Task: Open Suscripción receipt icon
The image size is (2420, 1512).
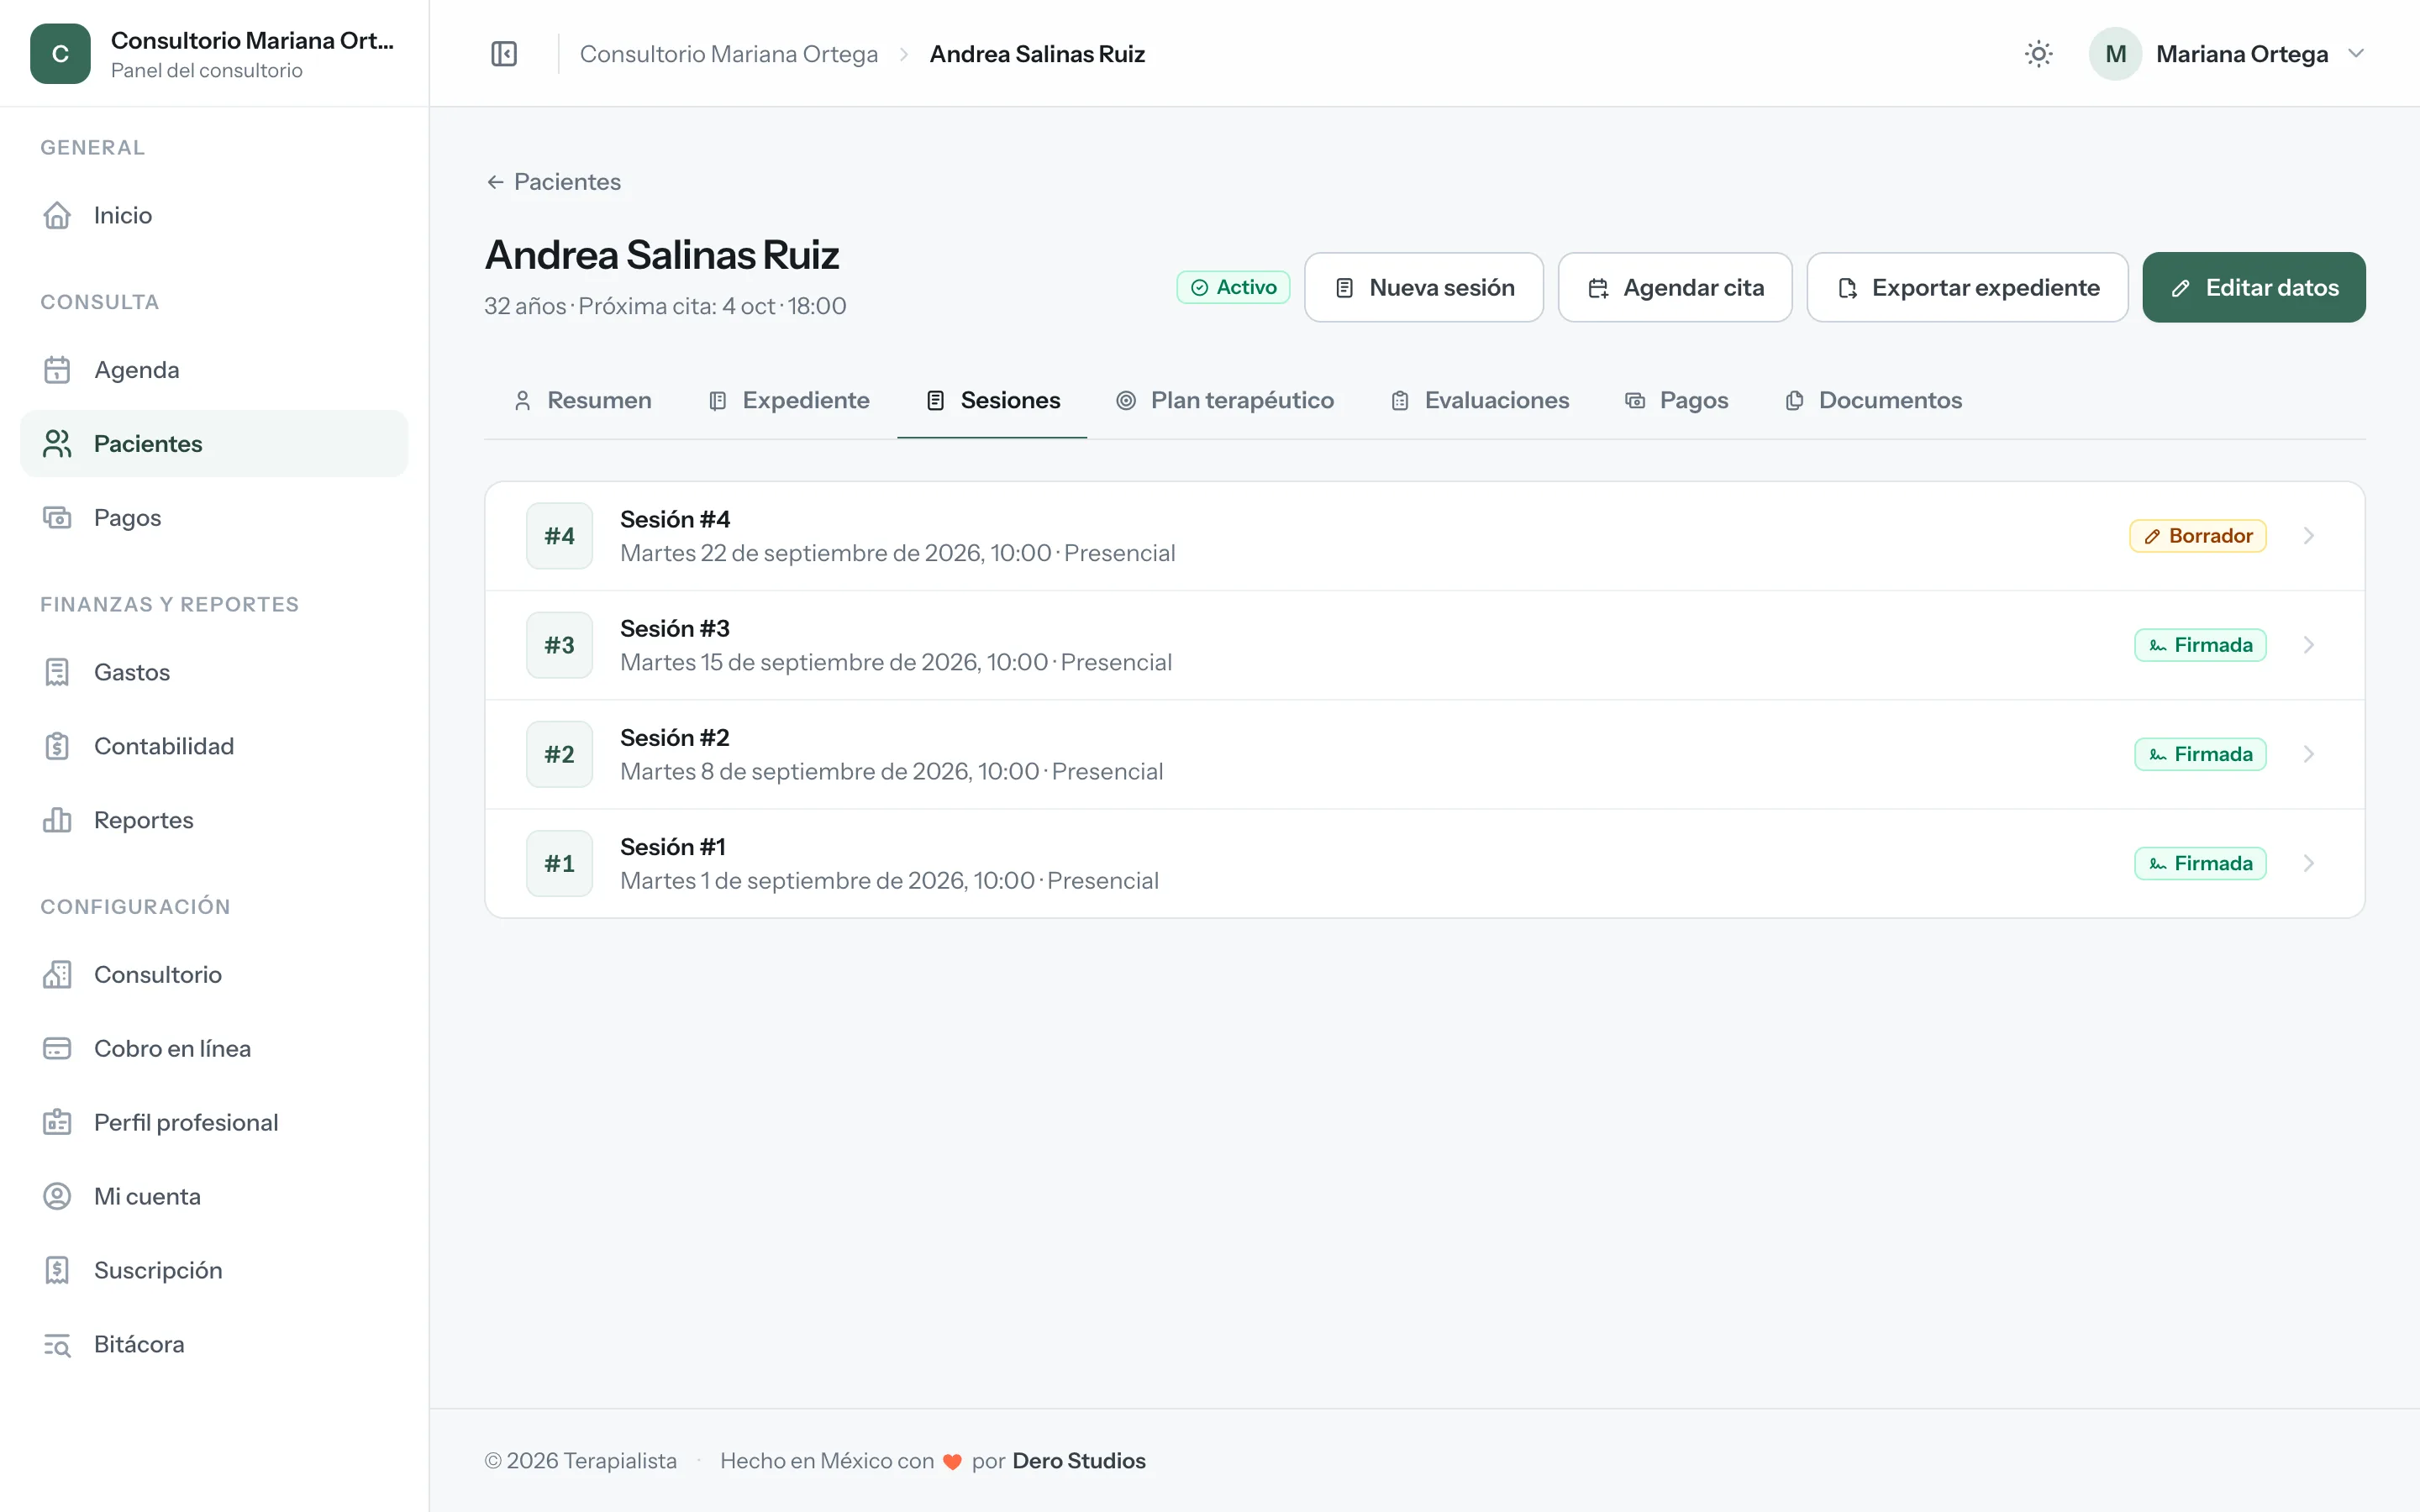Action: (x=57, y=1271)
